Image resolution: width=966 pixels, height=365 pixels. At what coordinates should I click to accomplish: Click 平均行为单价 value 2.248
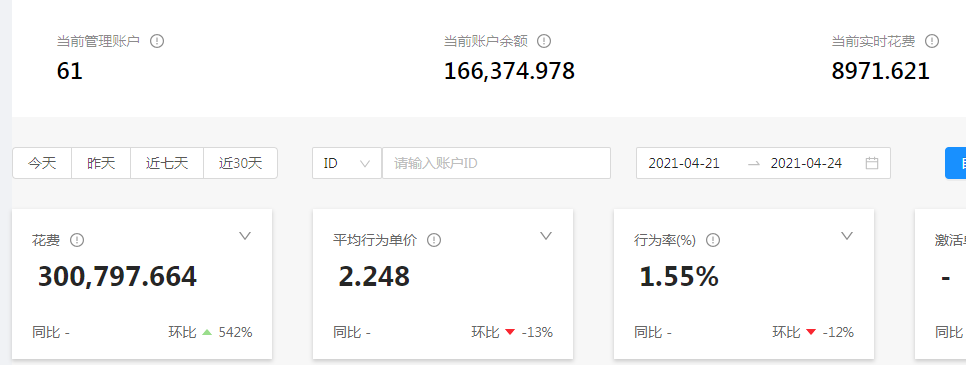click(374, 277)
